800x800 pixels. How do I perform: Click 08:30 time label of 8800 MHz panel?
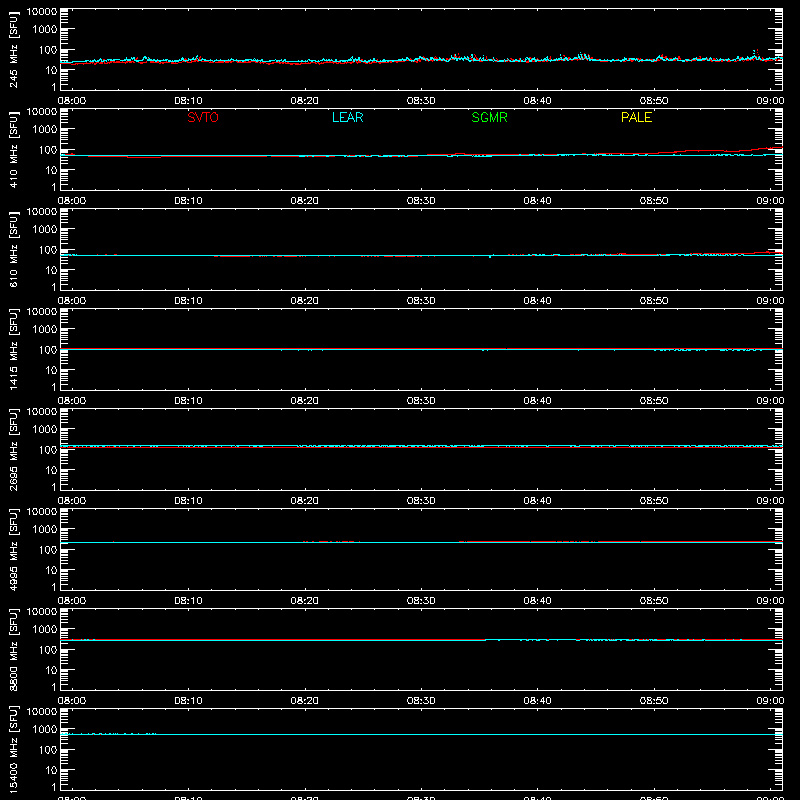[x=421, y=701]
